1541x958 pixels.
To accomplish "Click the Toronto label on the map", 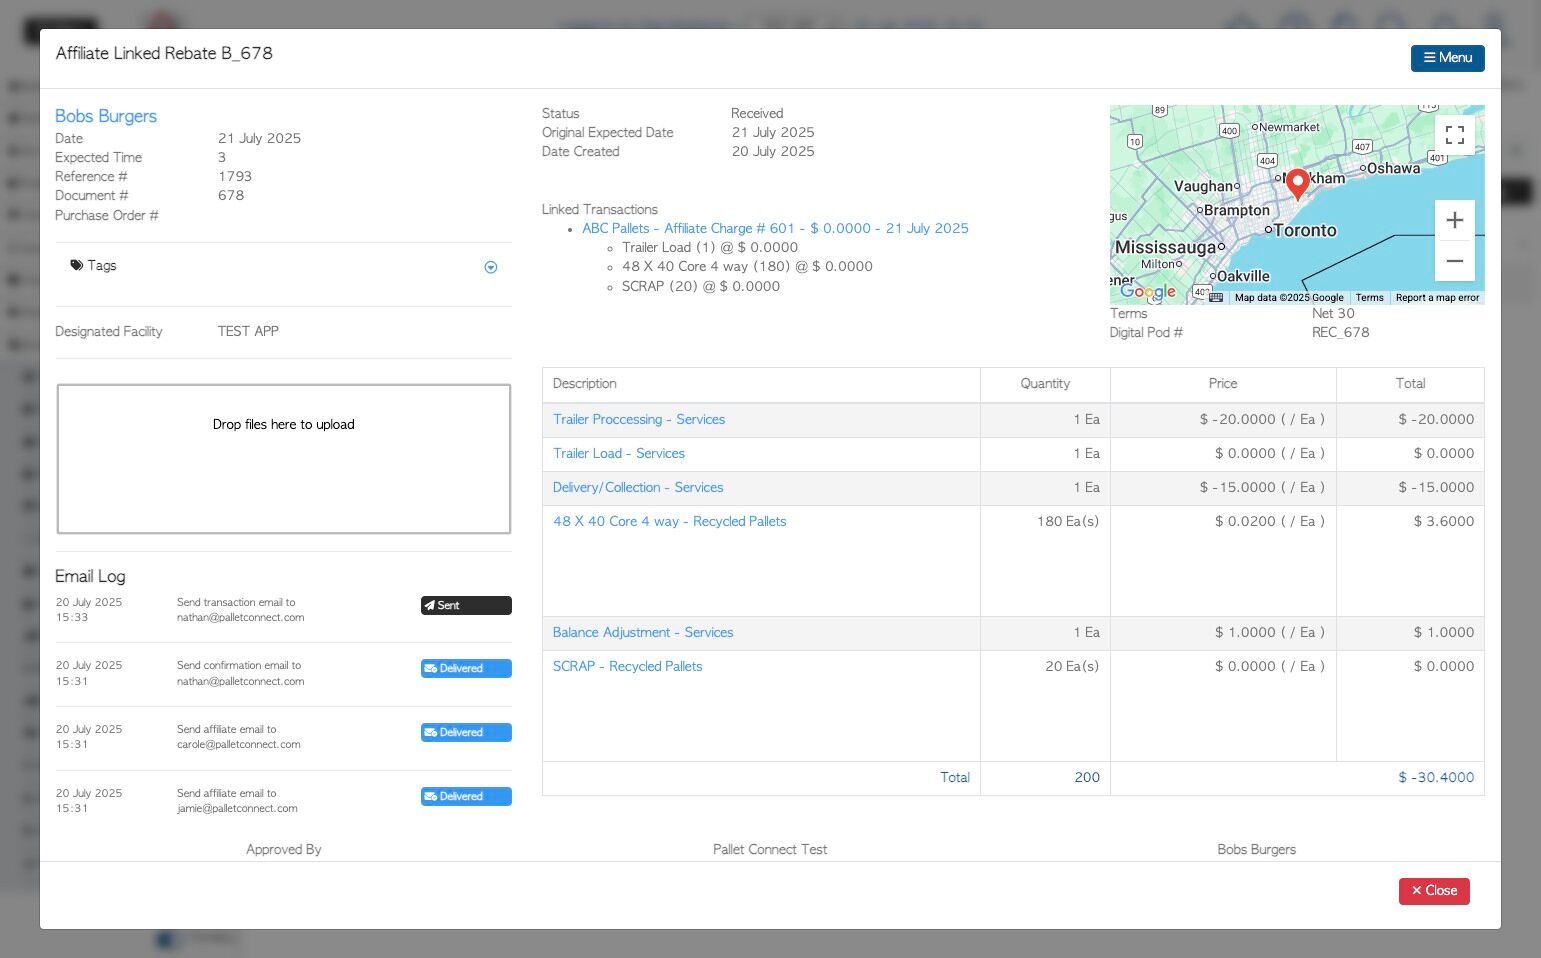I will pyautogui.click(x=1305, y=230).
